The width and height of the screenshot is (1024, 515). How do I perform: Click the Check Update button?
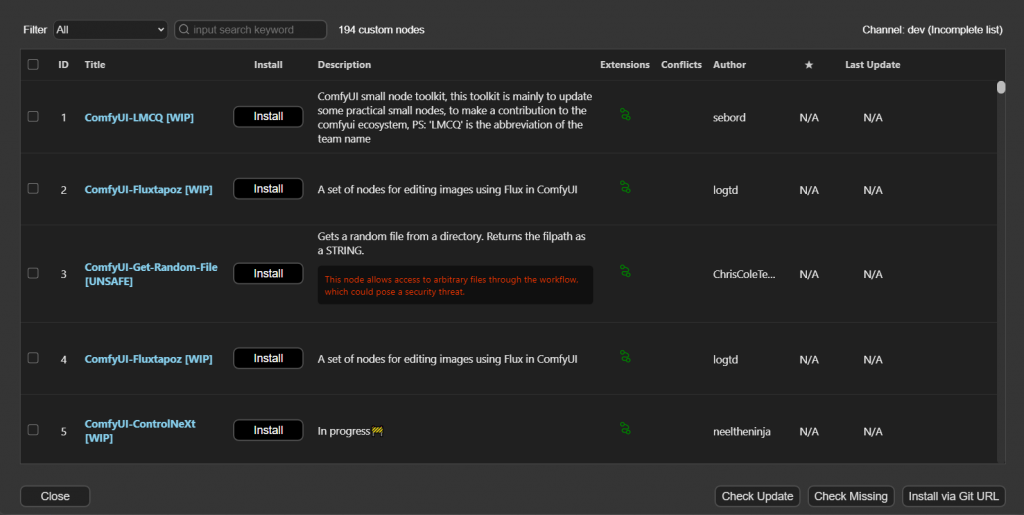click(757, 496)
